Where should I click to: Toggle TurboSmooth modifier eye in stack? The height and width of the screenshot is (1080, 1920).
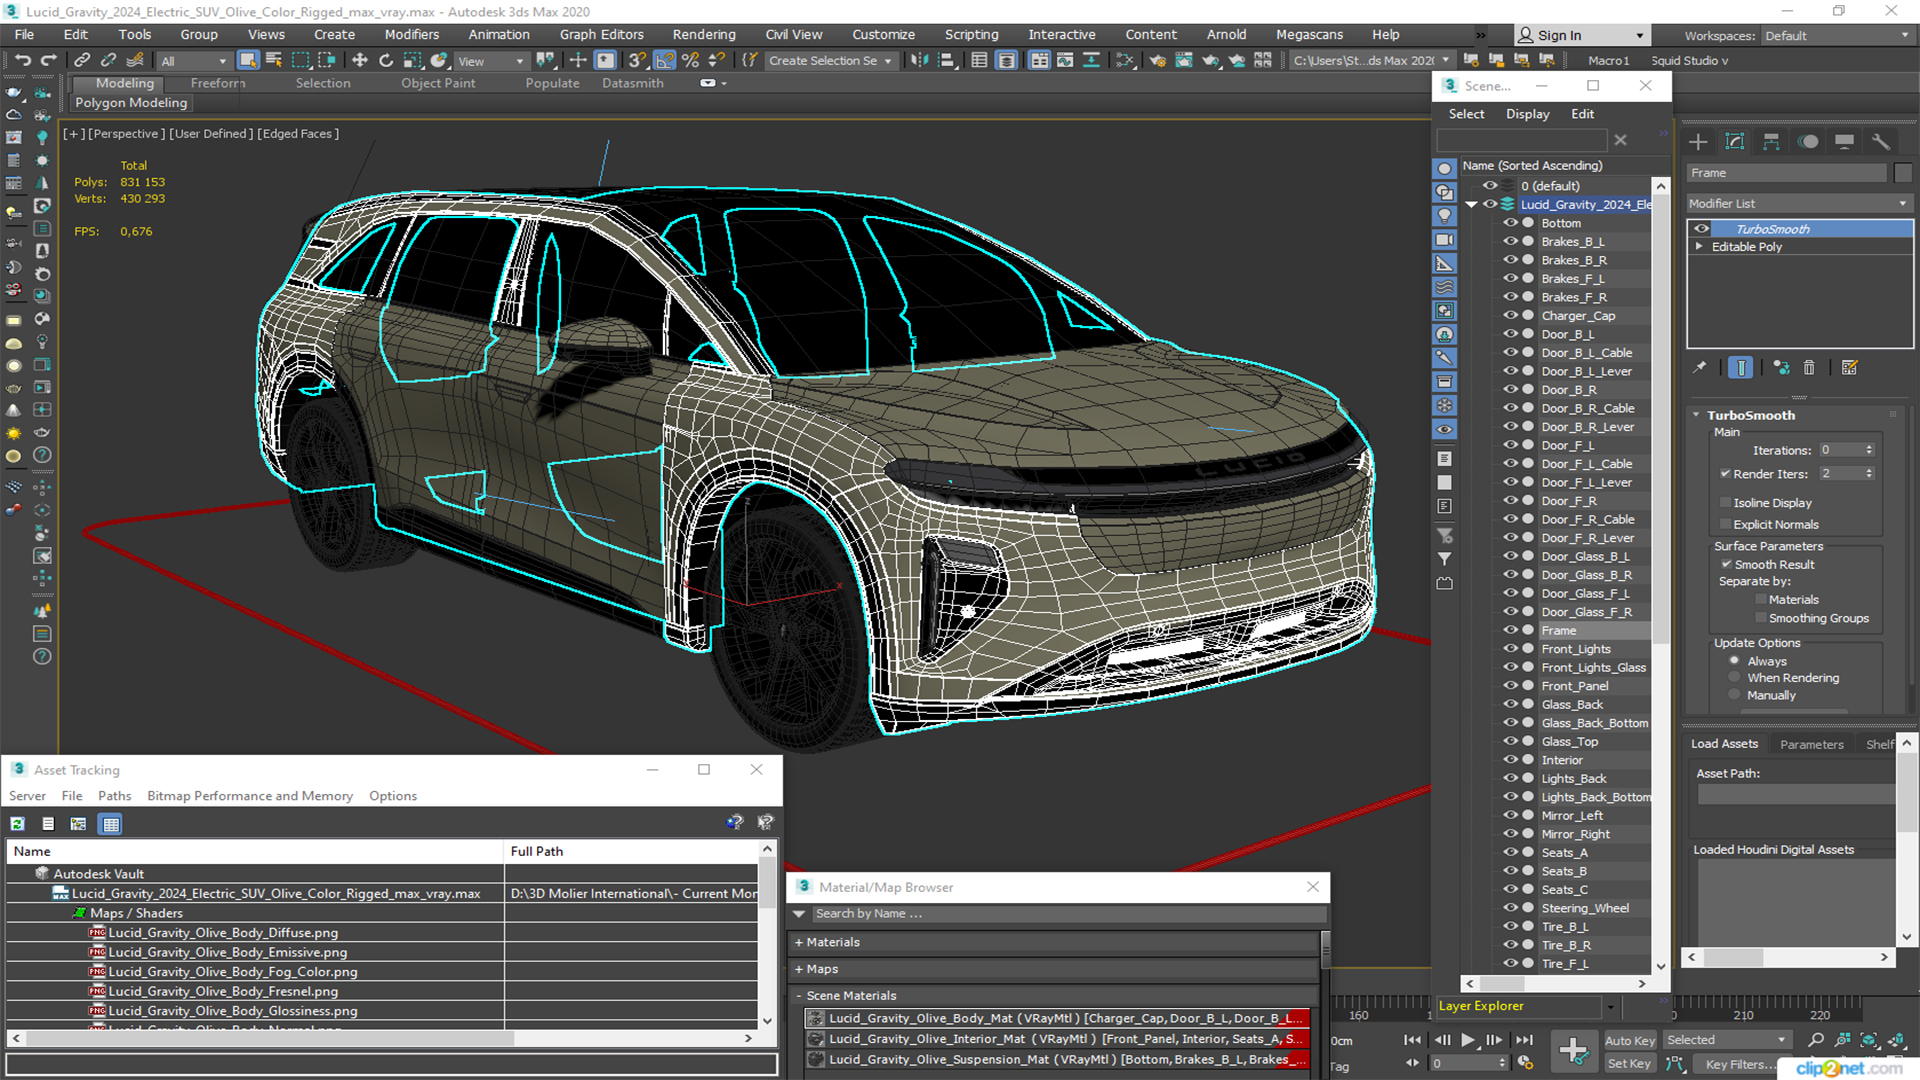pyautogui.click(x=1701, y=229)
